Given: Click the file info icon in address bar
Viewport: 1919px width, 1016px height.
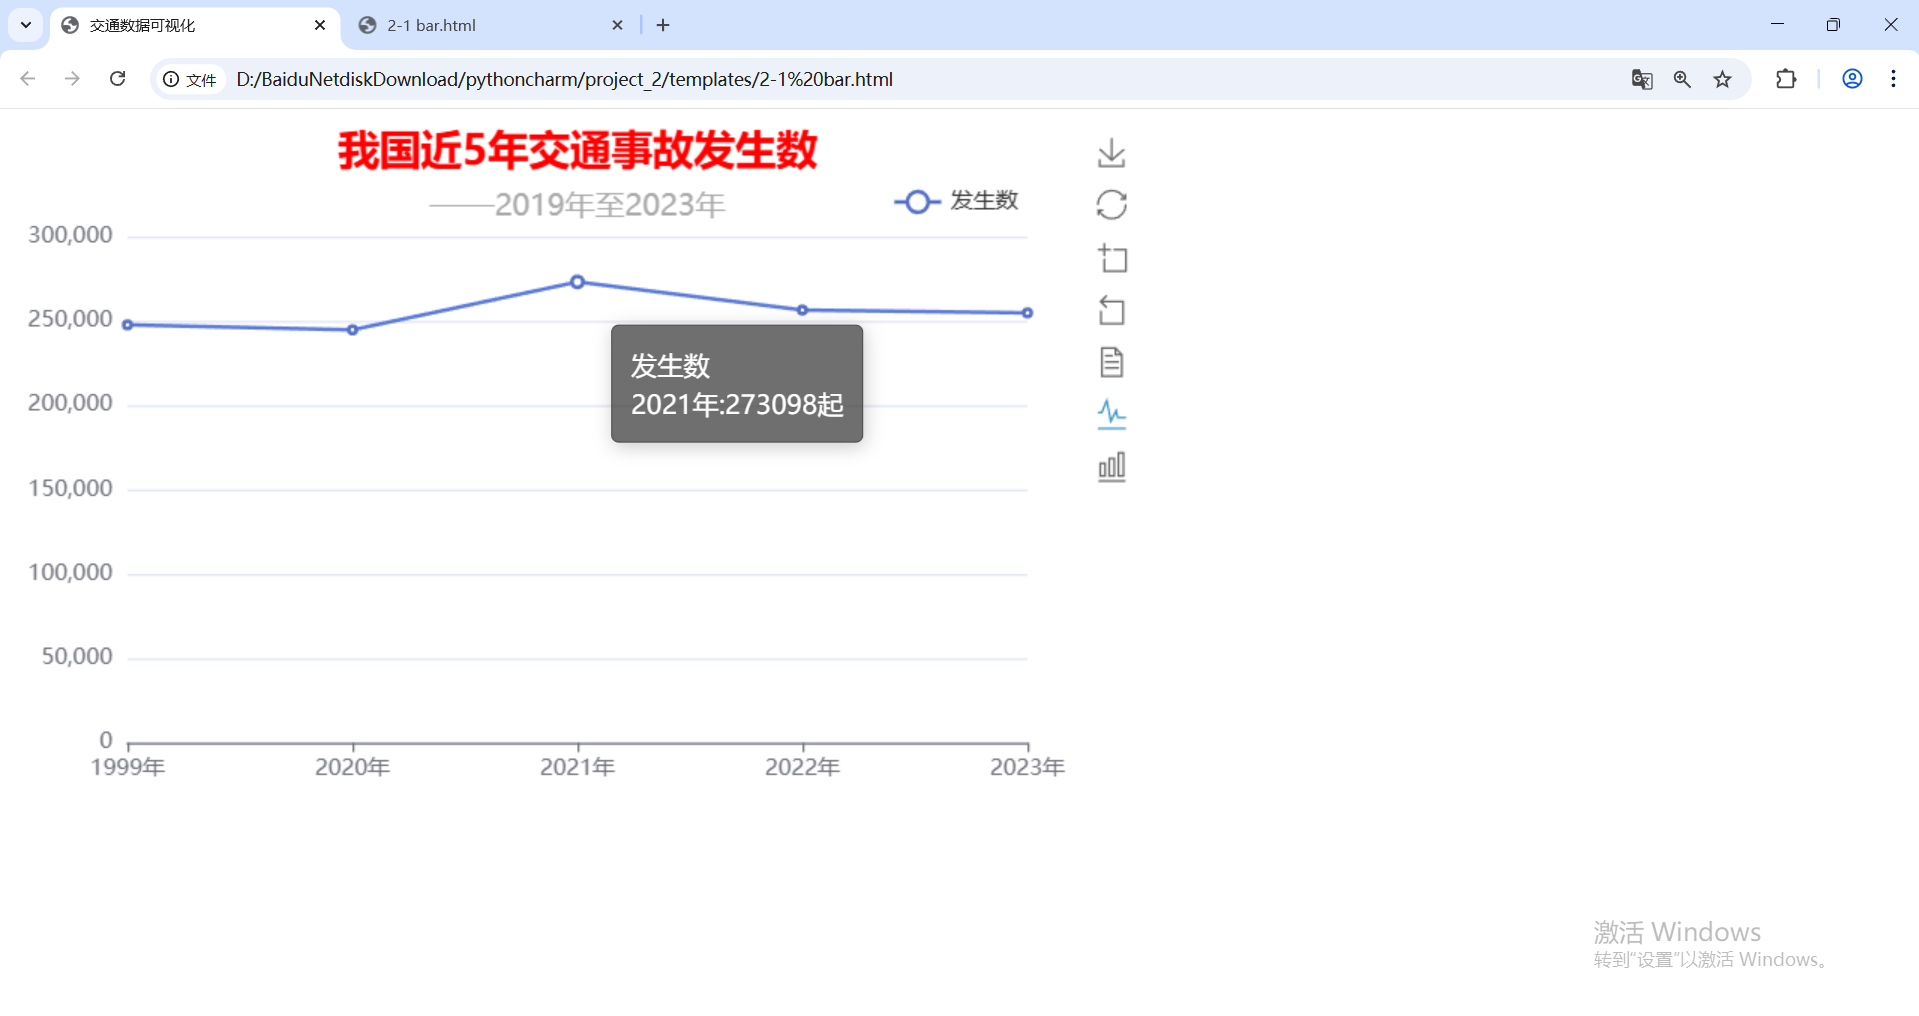Looking at the screenshot, I should 190,79.
